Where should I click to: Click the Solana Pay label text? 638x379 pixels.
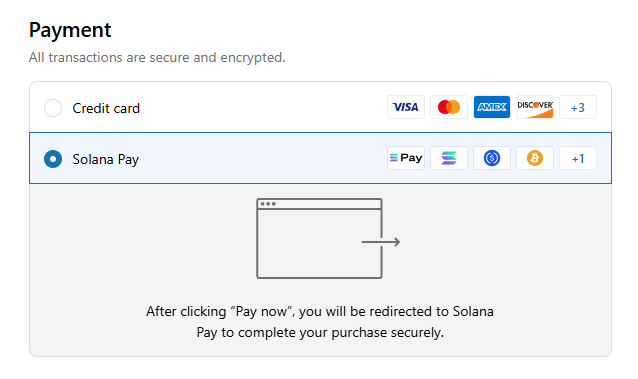(105, 159)
